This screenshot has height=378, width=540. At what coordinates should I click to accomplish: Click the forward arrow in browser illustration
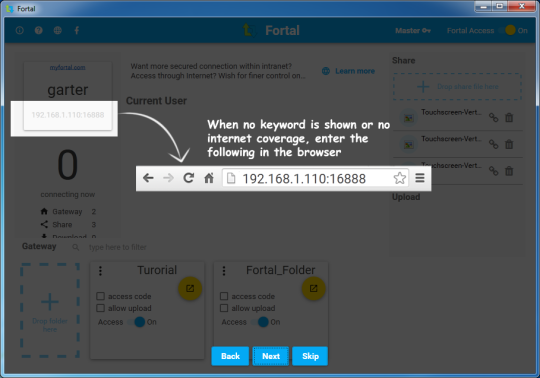click(x=168, y=178)
